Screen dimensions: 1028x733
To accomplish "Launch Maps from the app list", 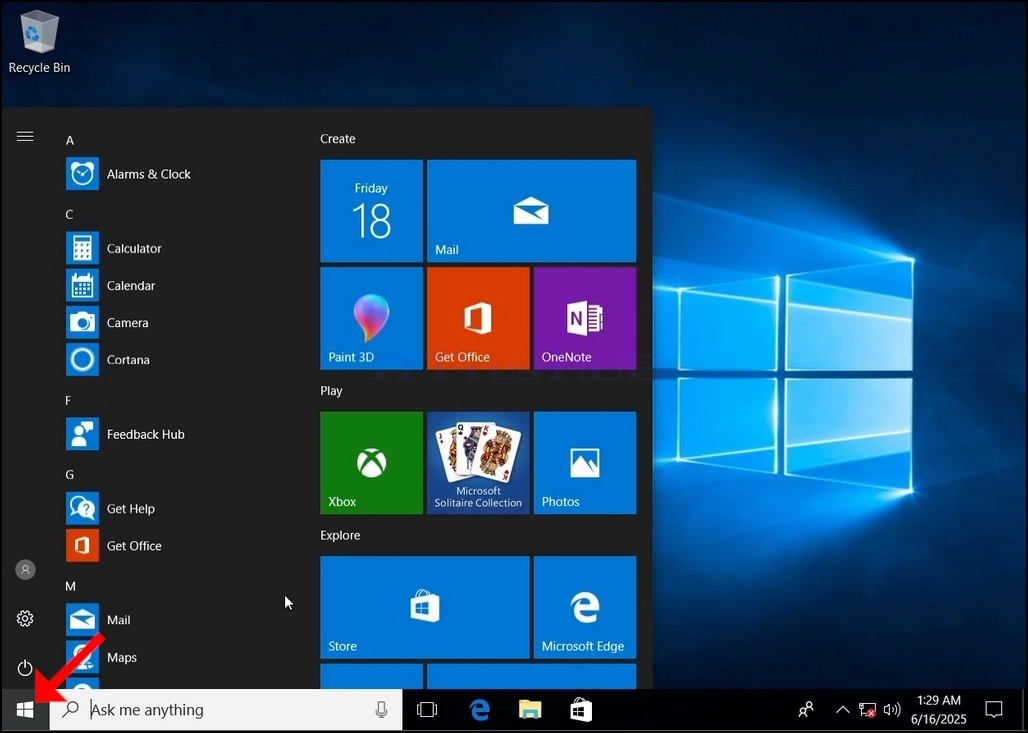I will point(102,657).
